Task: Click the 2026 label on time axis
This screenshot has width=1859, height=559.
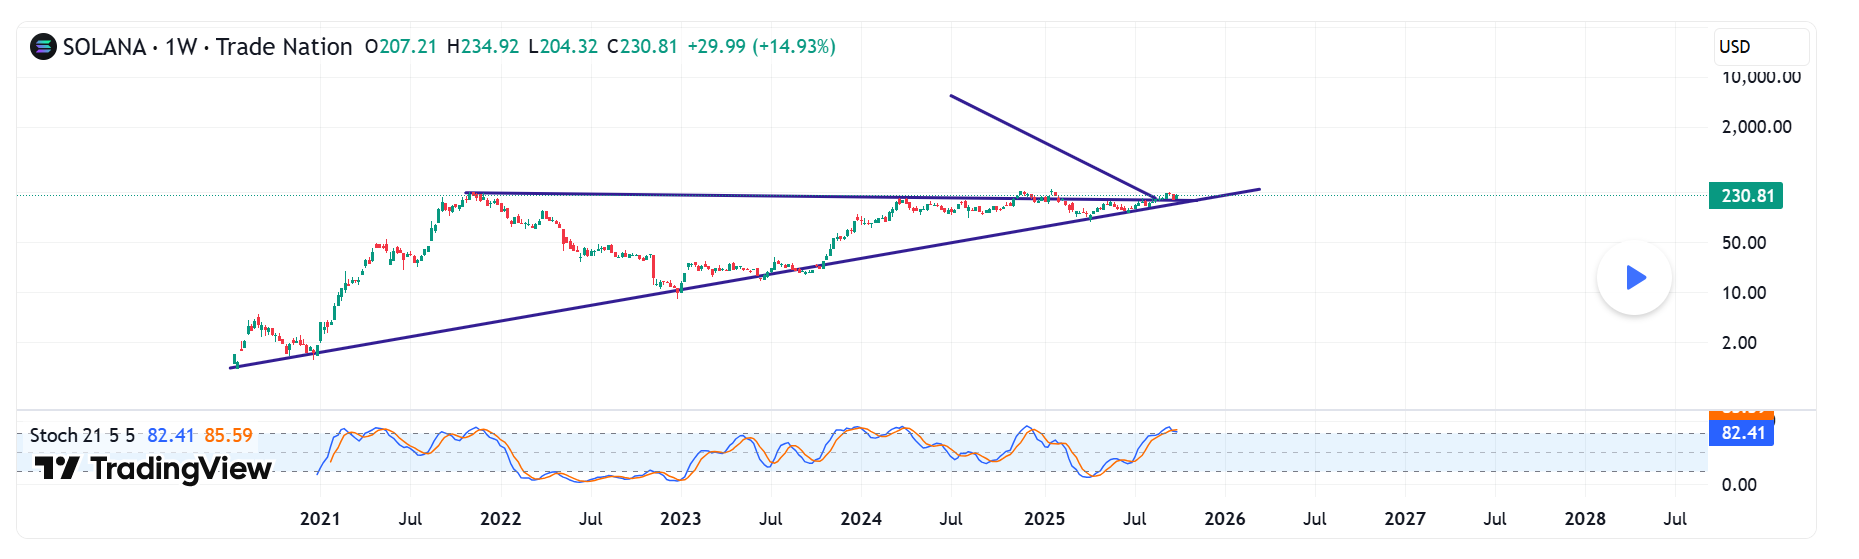Action: pos(1224,519)
